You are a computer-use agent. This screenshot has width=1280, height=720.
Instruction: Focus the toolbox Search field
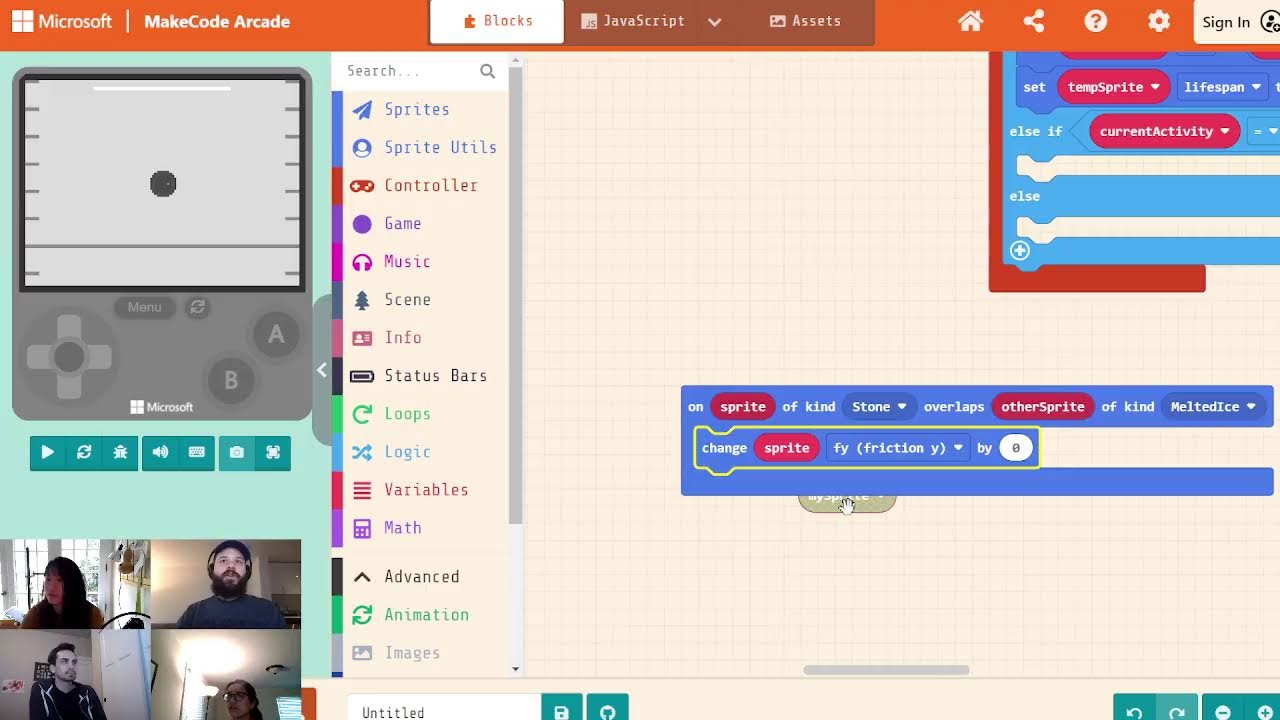(410, 71)
